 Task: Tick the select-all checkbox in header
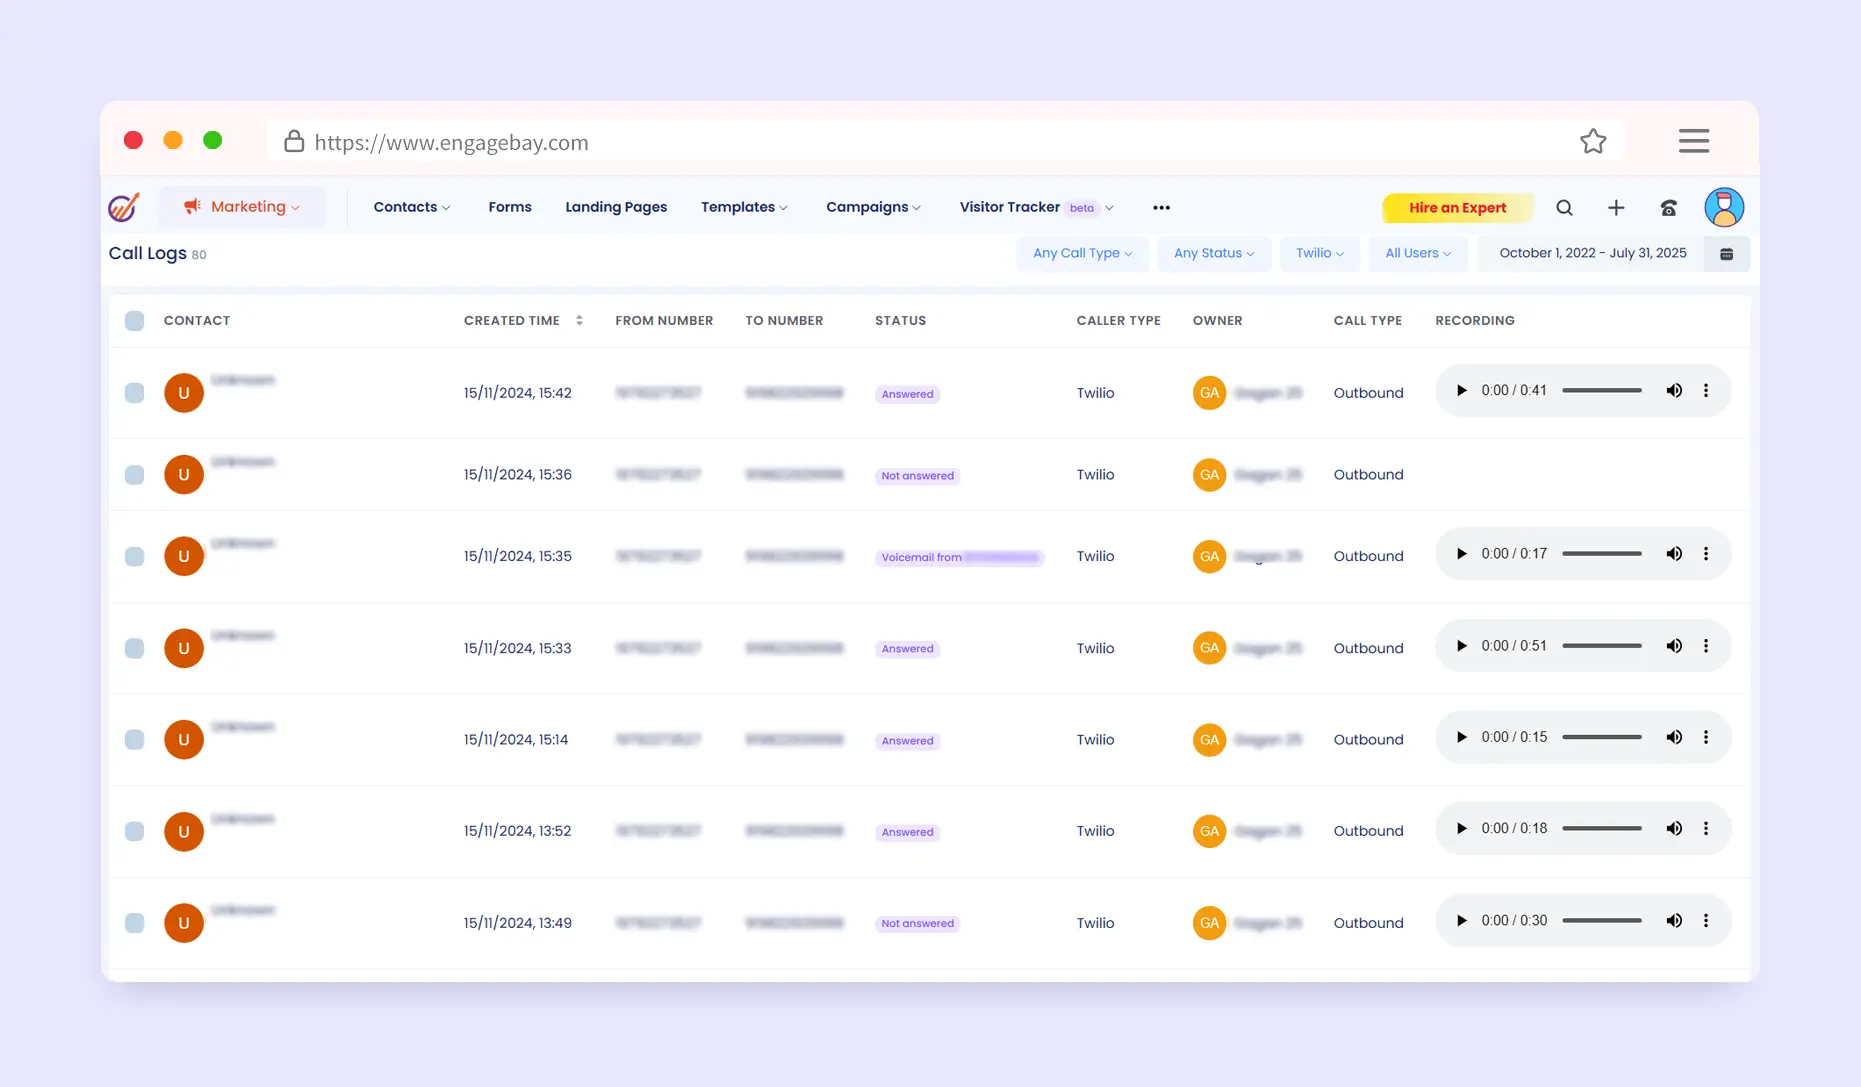point(134,321)
